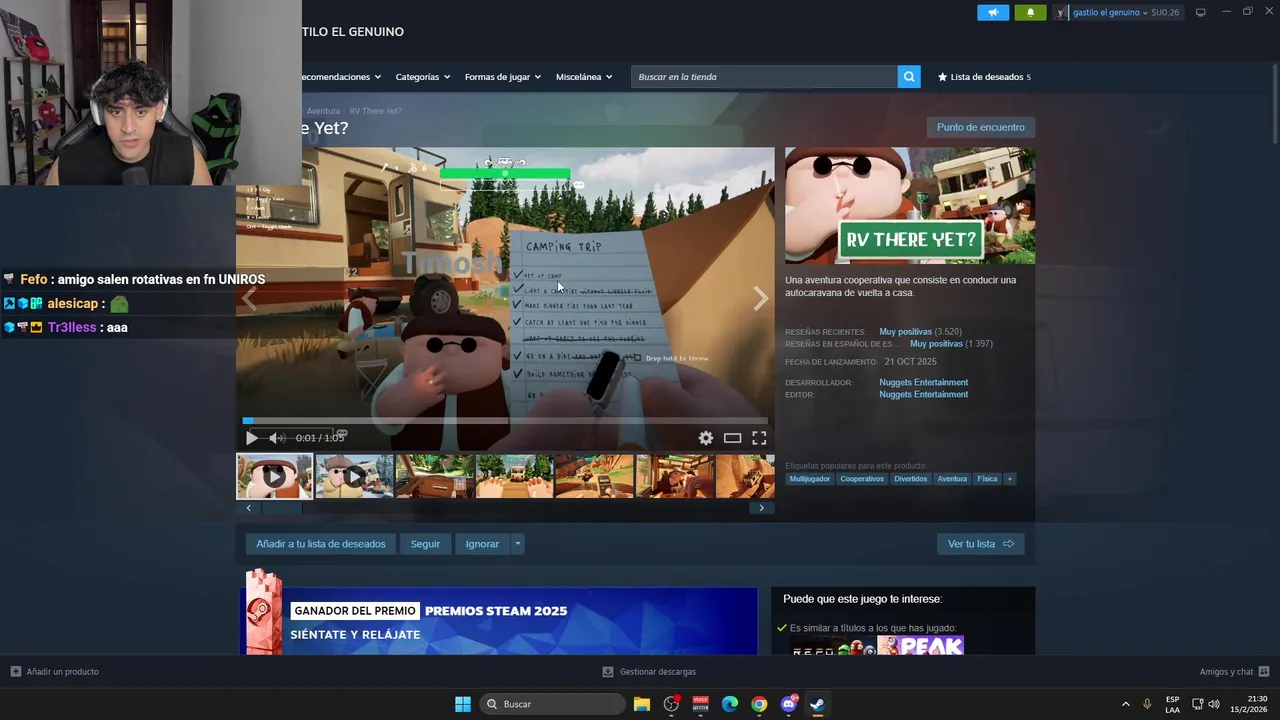Open the green notifications bell
This screenshot has height=720, width=1280.
click(1031, 13)
